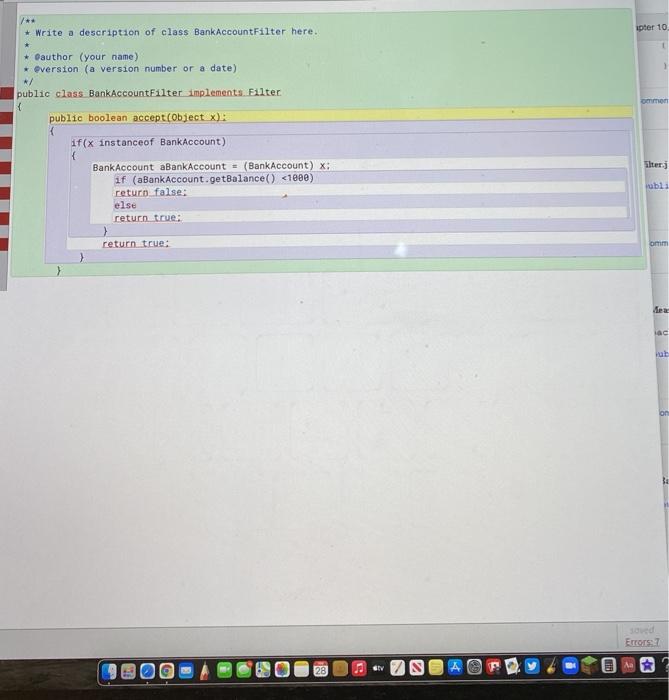This screenshot has width=669, height=700.
Task: Click the '<1000' comparison value
Action: [x=295, y=178]
